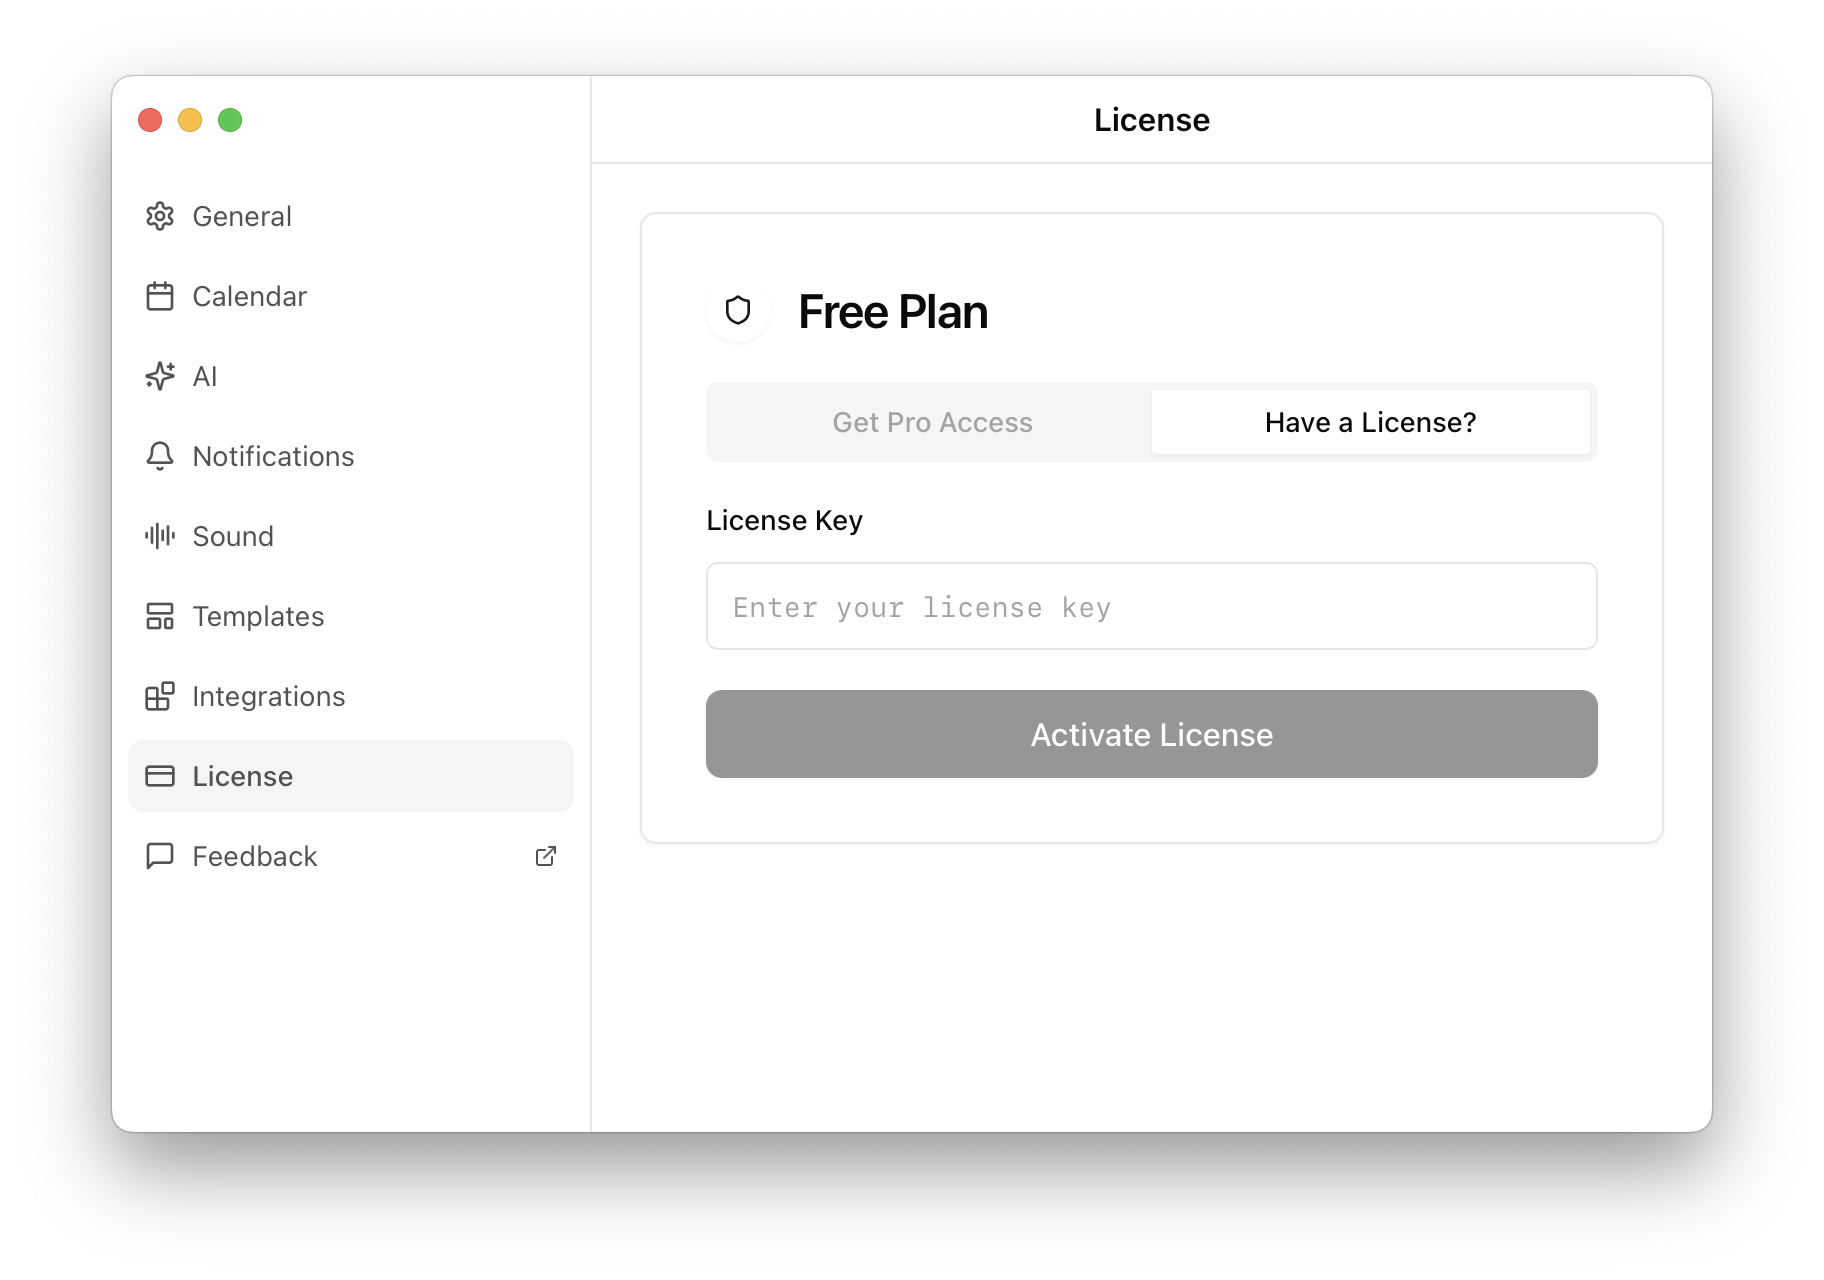Open Integrations via blocks icon
Viewport: 1824px width, 1280px height.
160,696
